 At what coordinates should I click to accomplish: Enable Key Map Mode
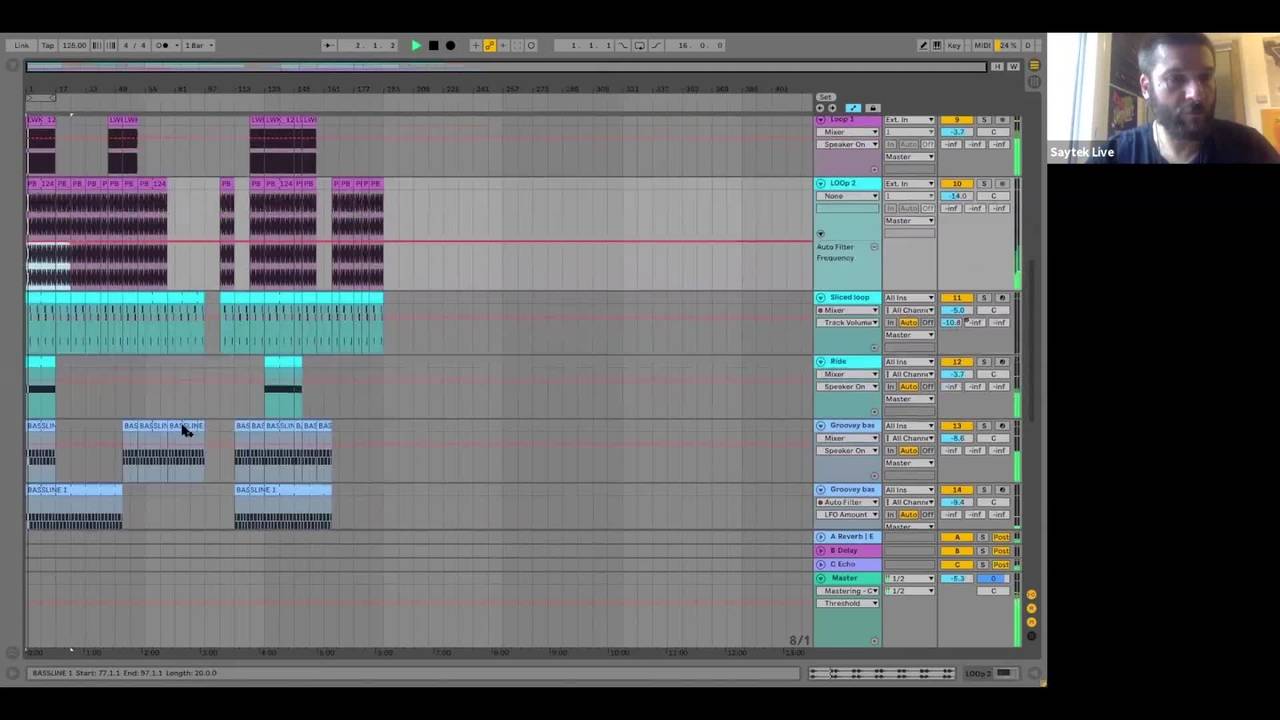[x=954, y=45]
